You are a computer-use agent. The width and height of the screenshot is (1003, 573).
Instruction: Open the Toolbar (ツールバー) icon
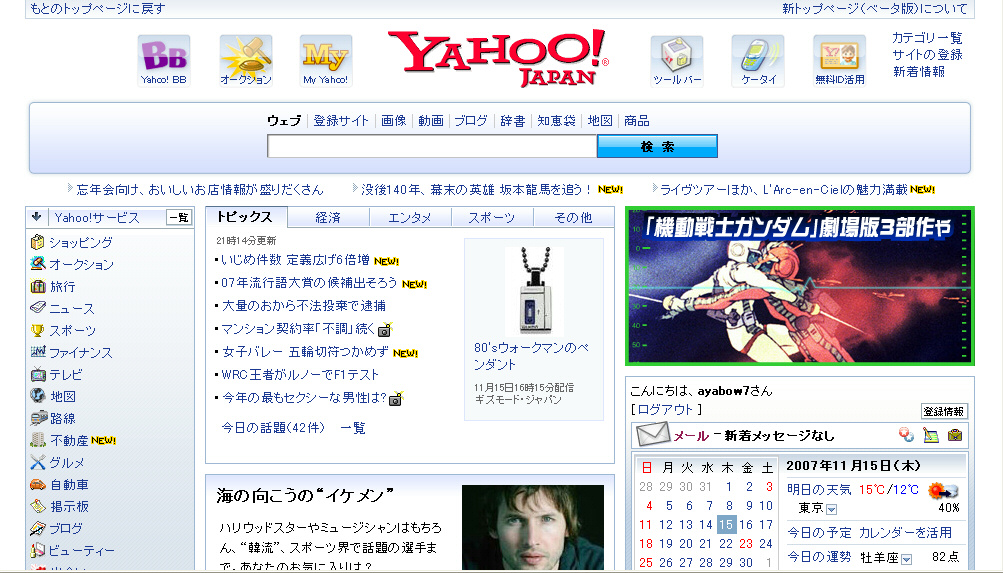pos(677,61)
